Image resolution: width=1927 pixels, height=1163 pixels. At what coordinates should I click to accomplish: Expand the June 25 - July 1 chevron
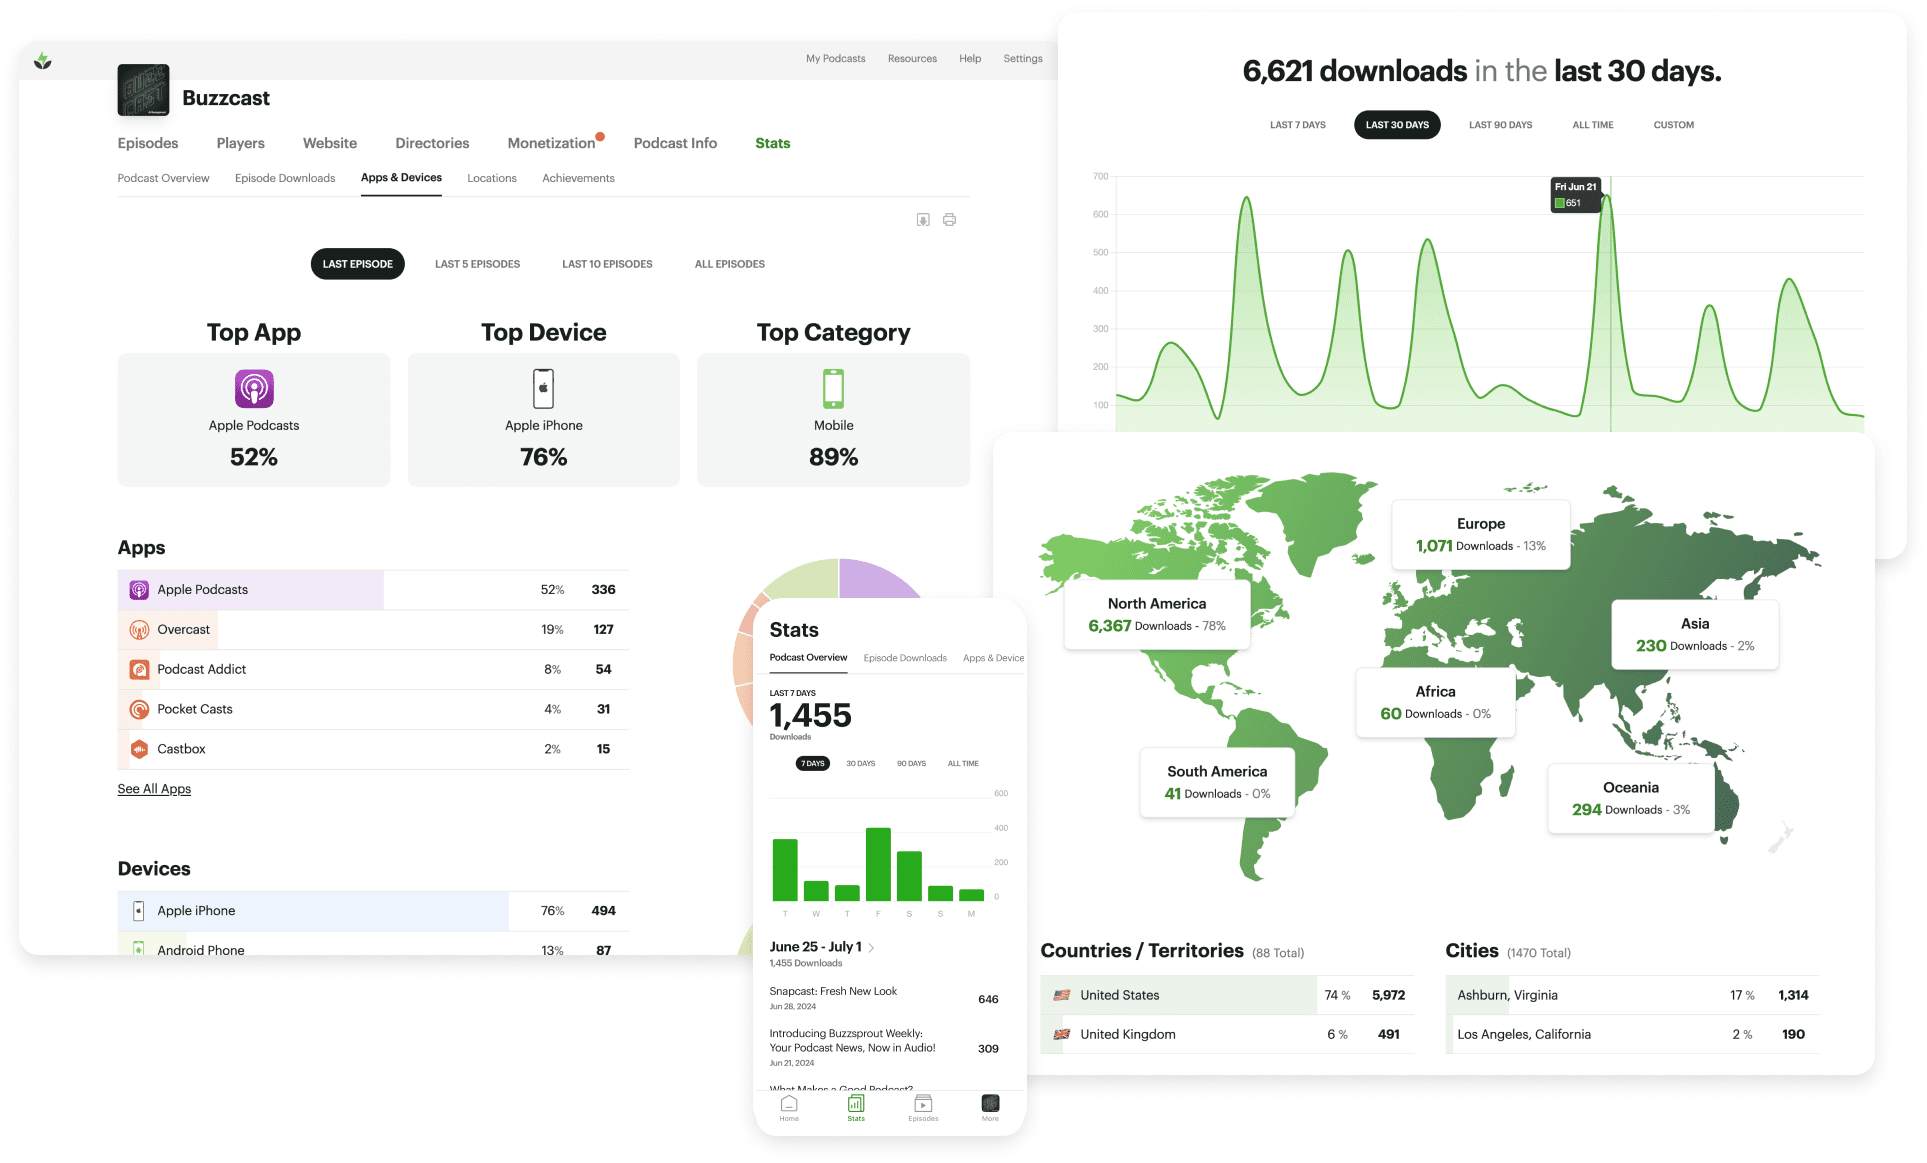[872, 948]
